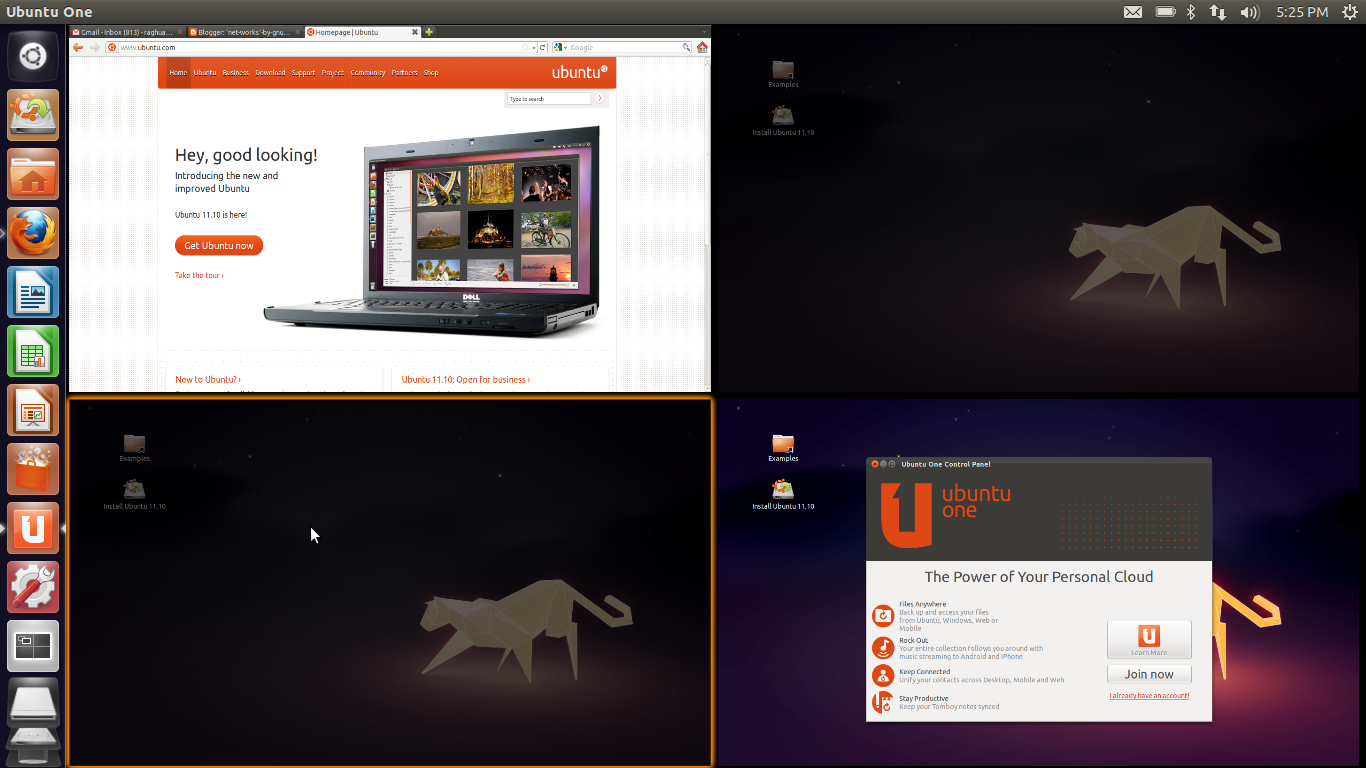
Task: Click Firefox's home button
Action: click(x=701, y=46)
